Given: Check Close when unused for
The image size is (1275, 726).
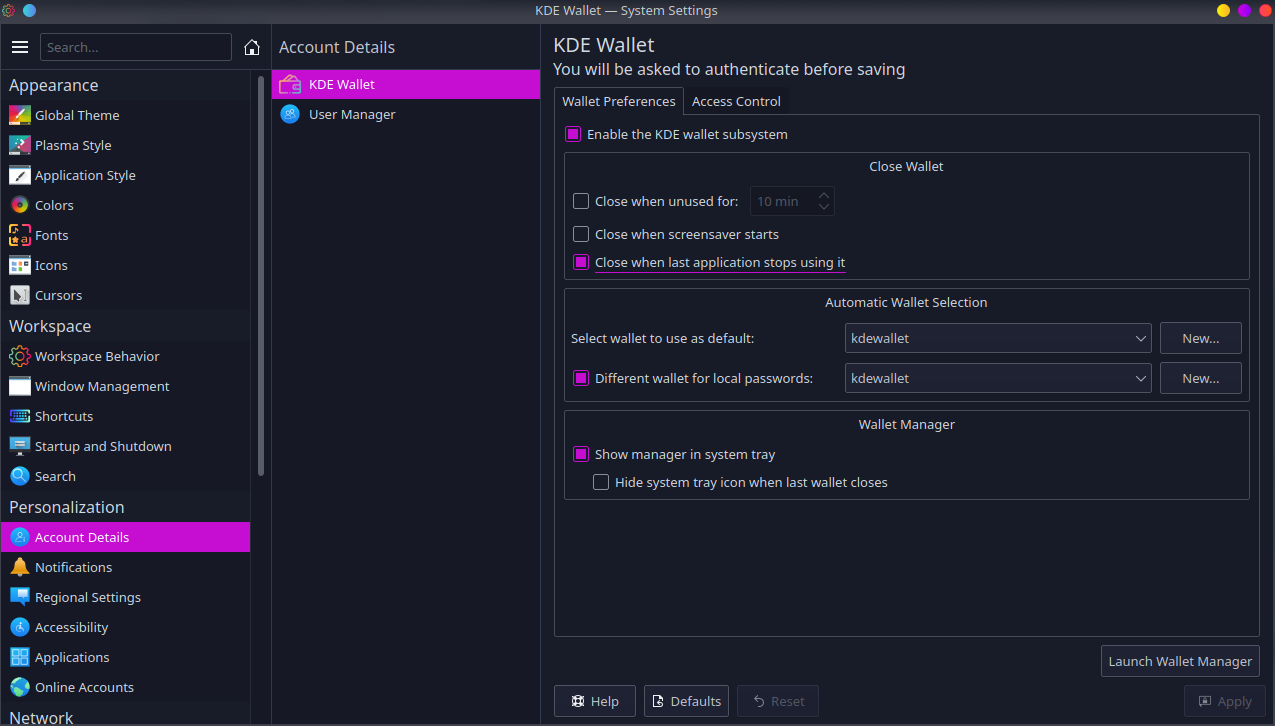Looking at the screenshot, I should point(581,201).
